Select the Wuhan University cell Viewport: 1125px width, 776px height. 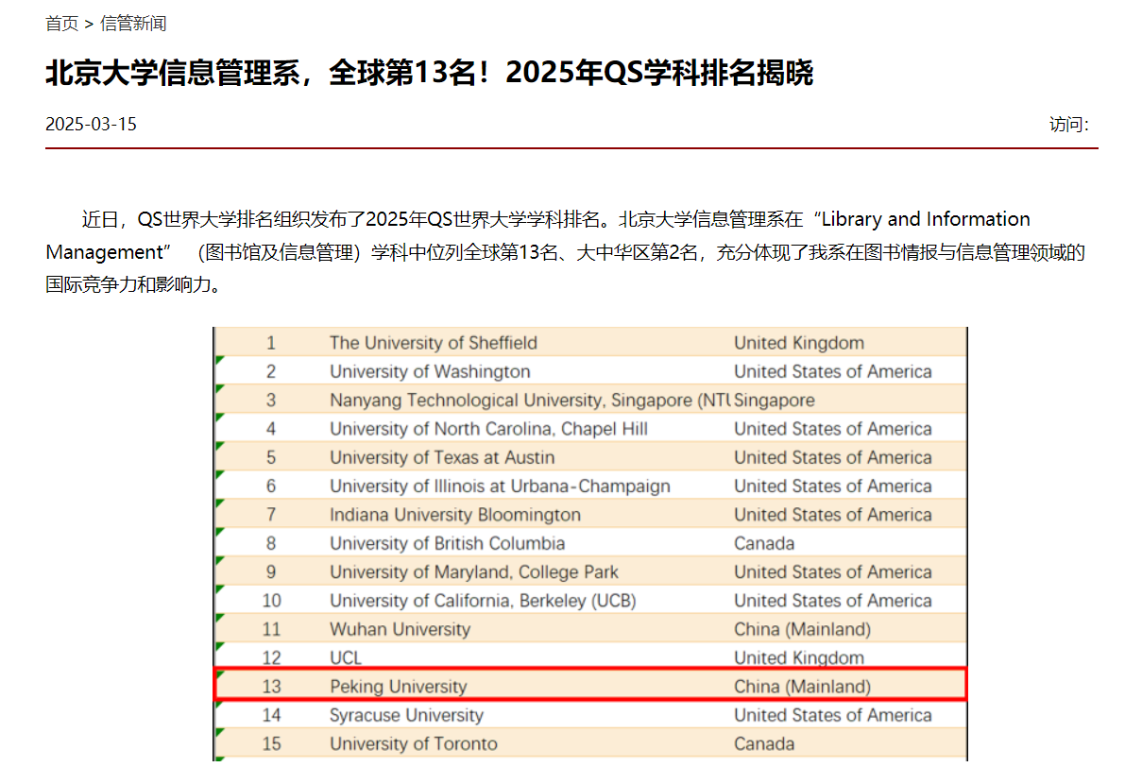point(400,630)
